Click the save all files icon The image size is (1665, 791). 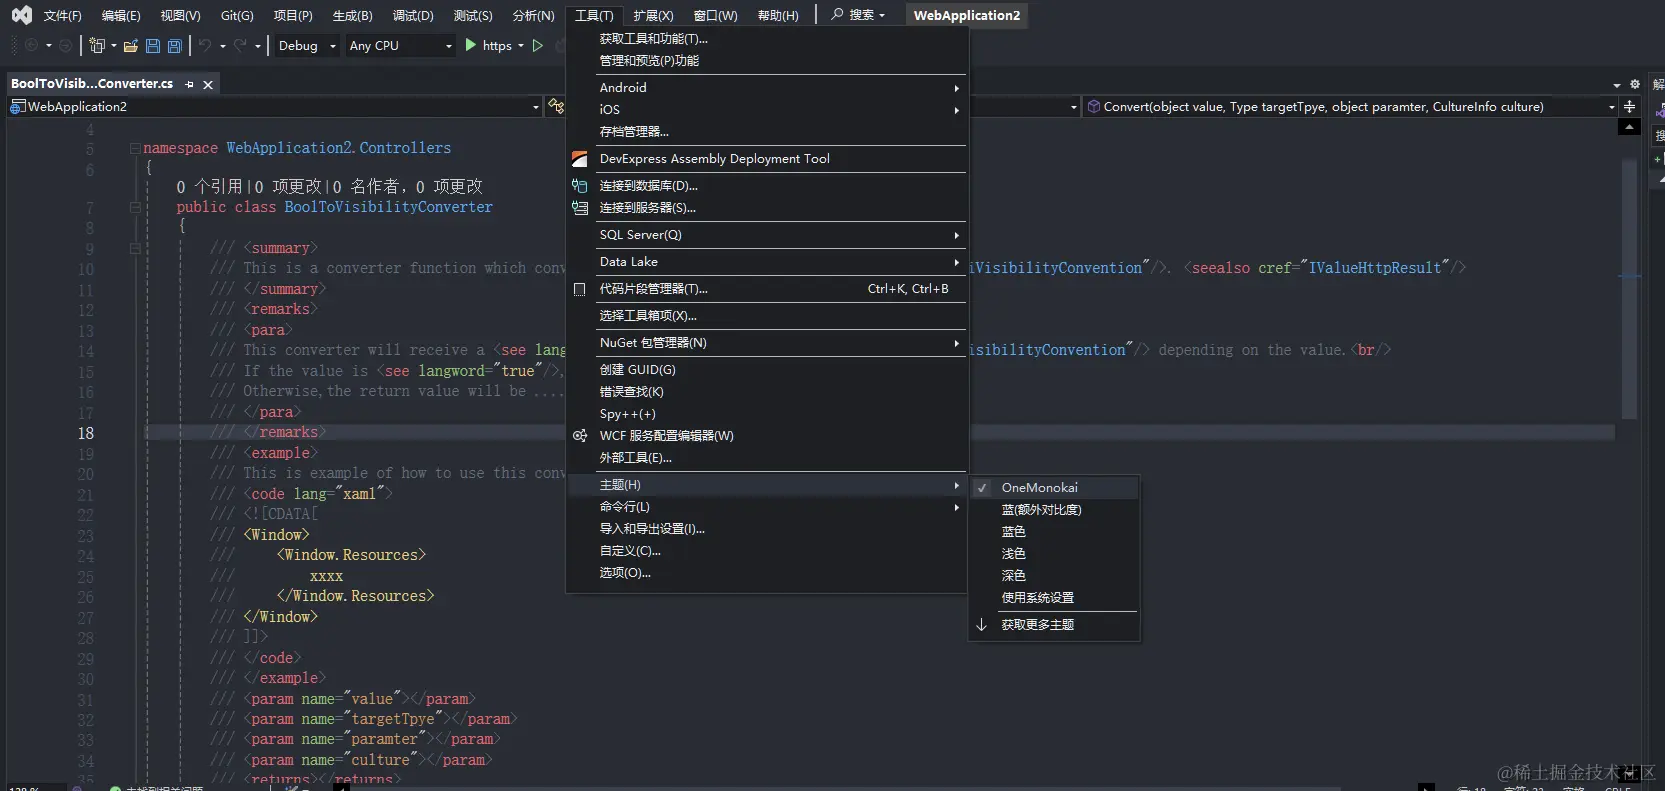click(175, 46)
